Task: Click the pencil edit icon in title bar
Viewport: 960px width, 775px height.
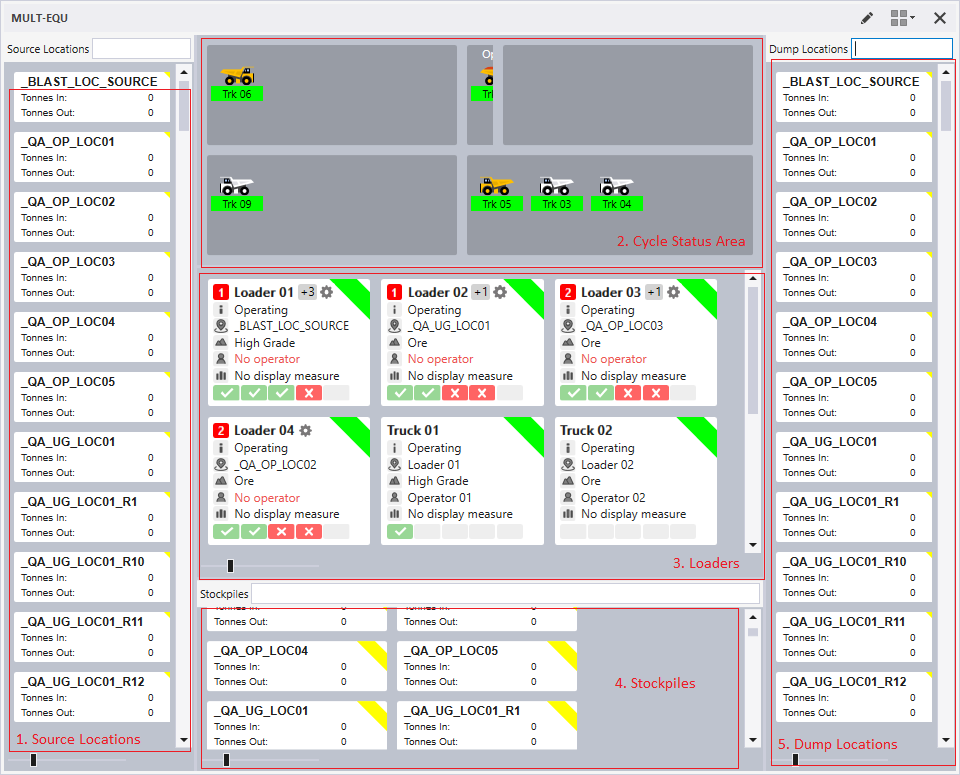Action: point(867,18)
